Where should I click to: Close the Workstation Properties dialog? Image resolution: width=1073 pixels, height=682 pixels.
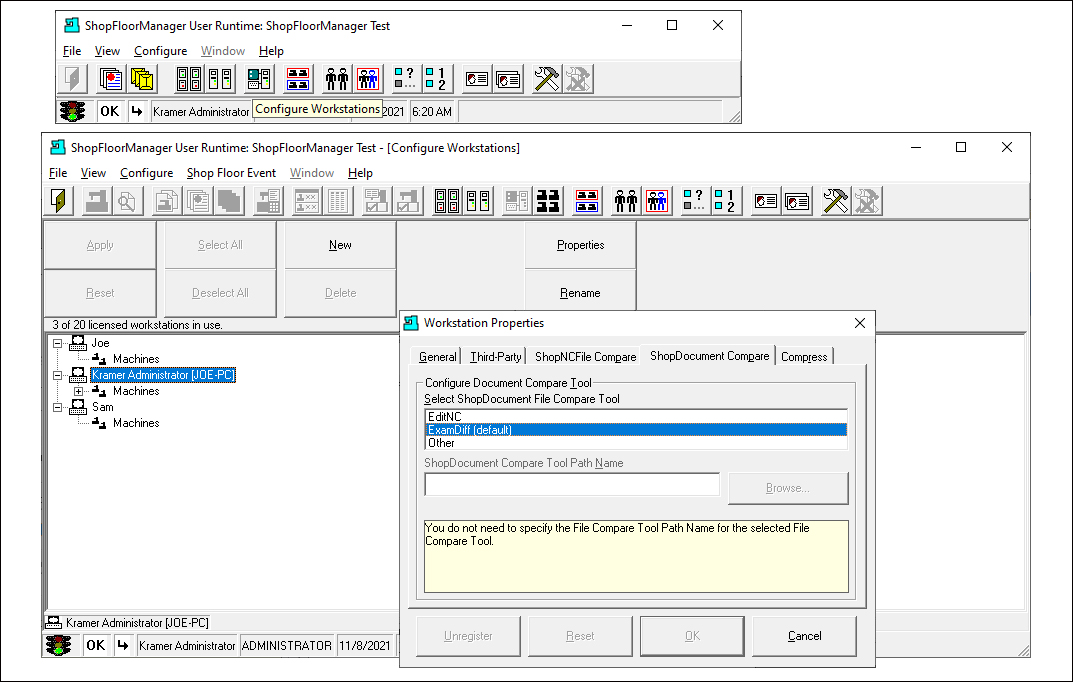click(860, 323)
